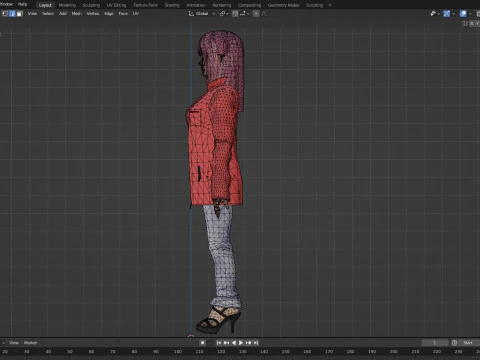Switch to Rendering workspace tab
The height and width of the screenshot is (360, 480).
point(222,5)
